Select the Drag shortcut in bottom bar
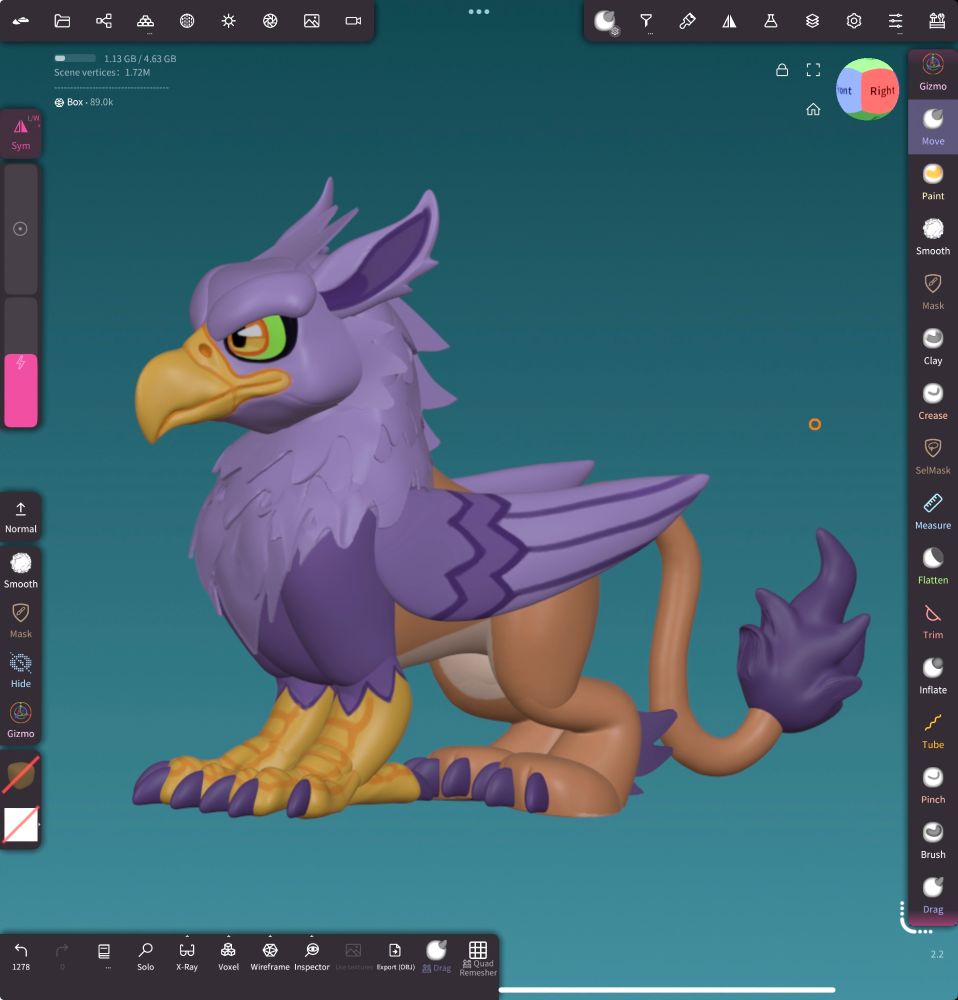This screenshot has height=1000, width=958. coord(437,957)
